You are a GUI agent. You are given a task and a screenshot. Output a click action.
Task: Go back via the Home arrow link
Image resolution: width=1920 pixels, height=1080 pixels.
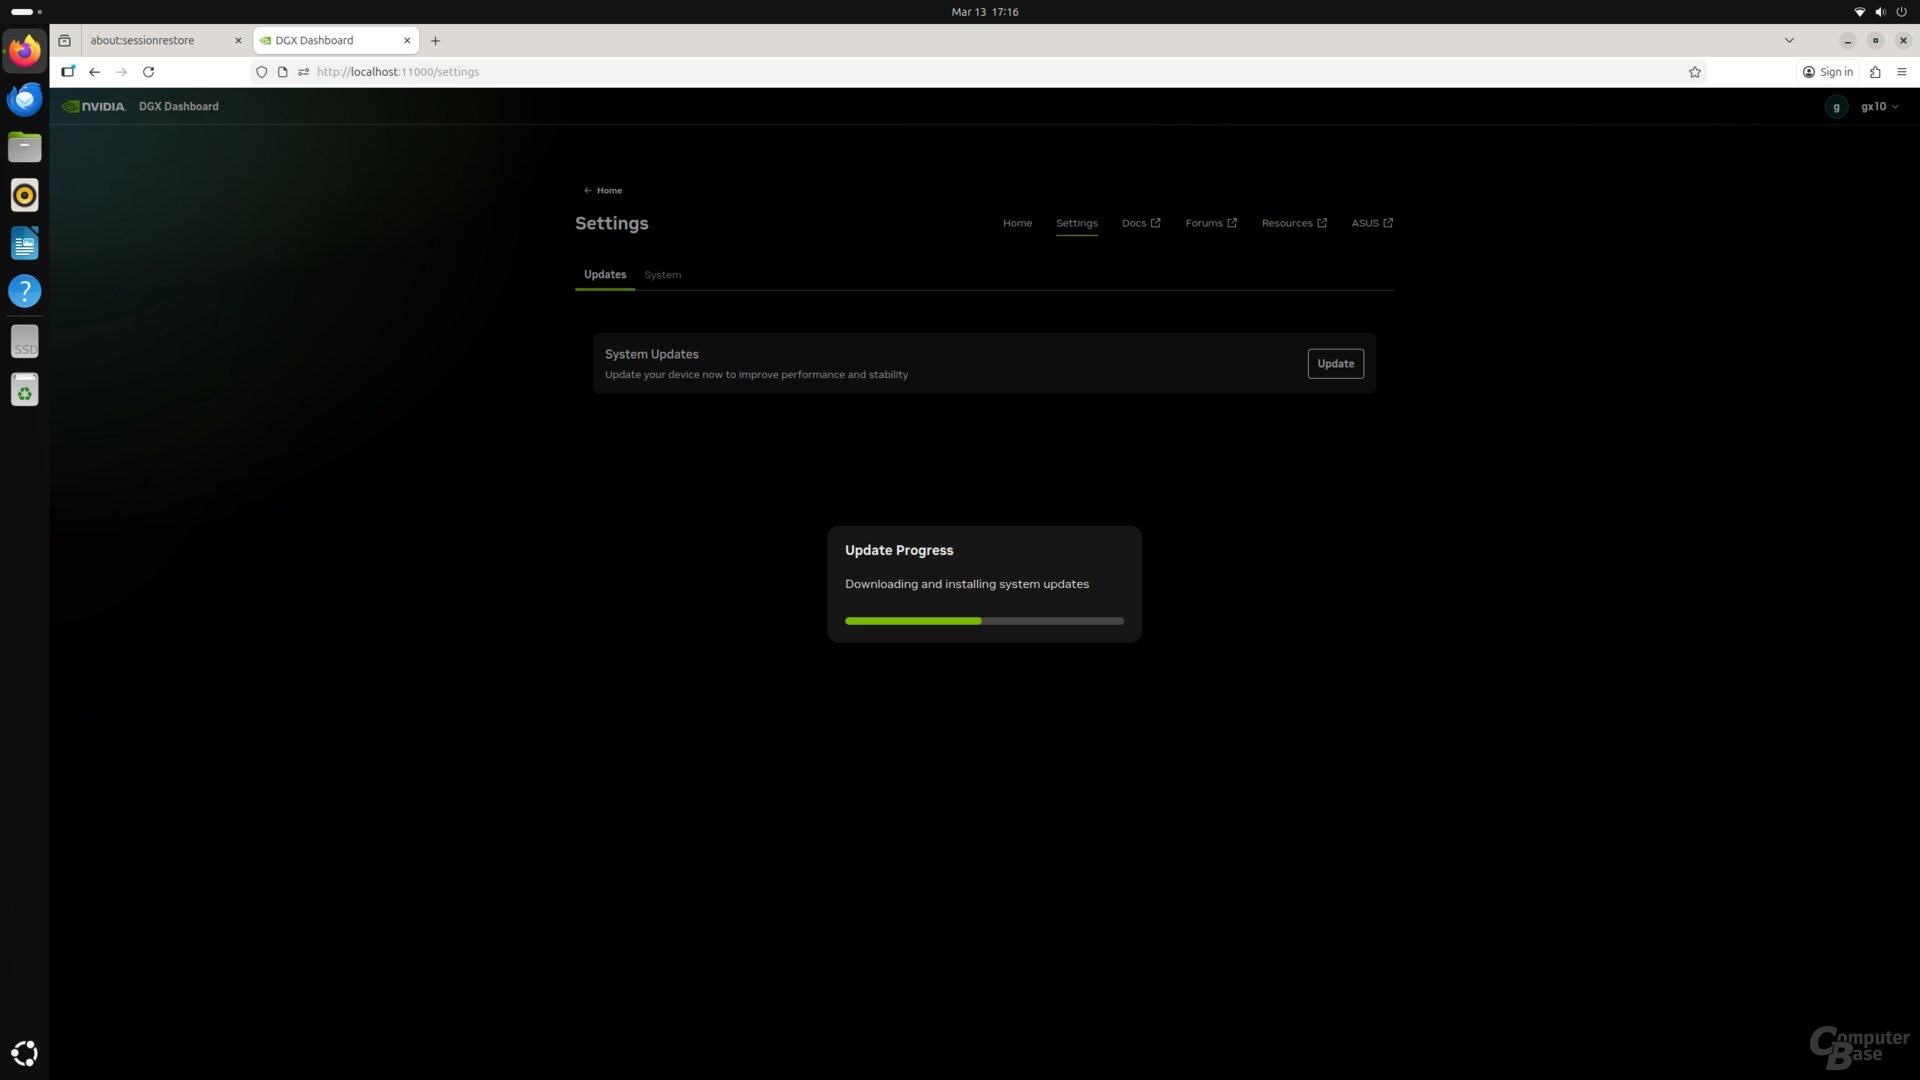click(603, 190)
